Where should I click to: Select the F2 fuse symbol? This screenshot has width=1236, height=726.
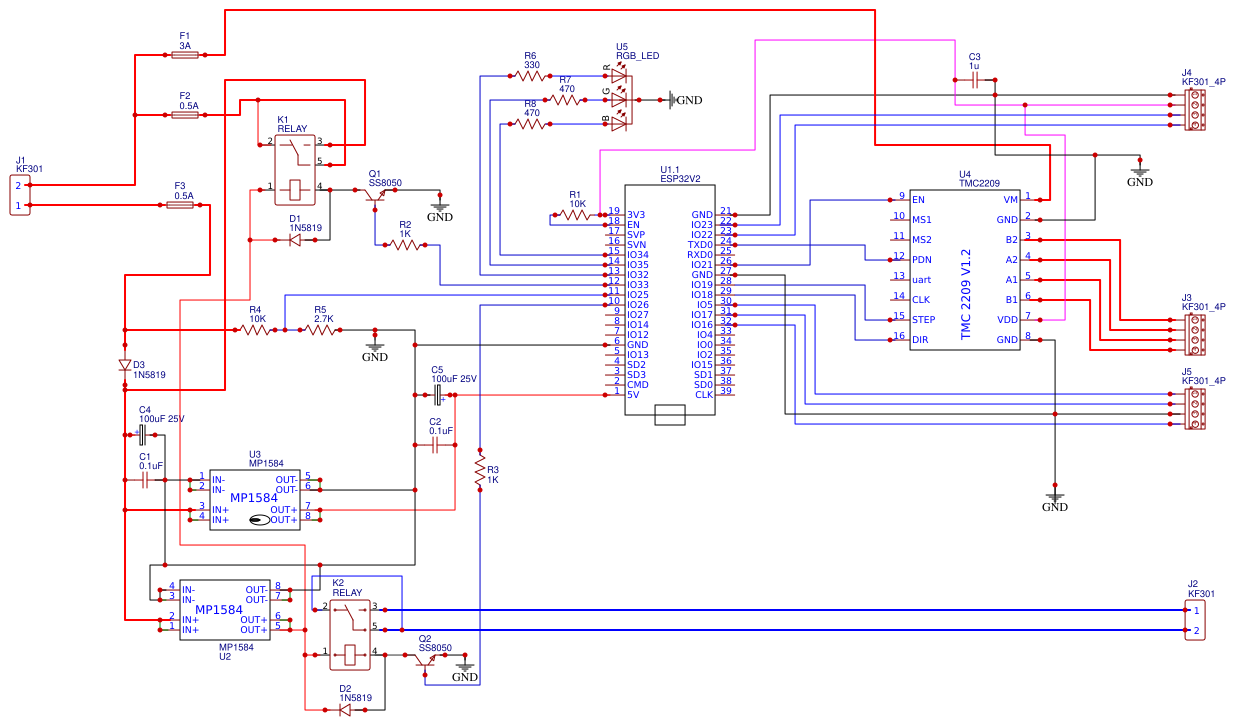click(185, 115)
